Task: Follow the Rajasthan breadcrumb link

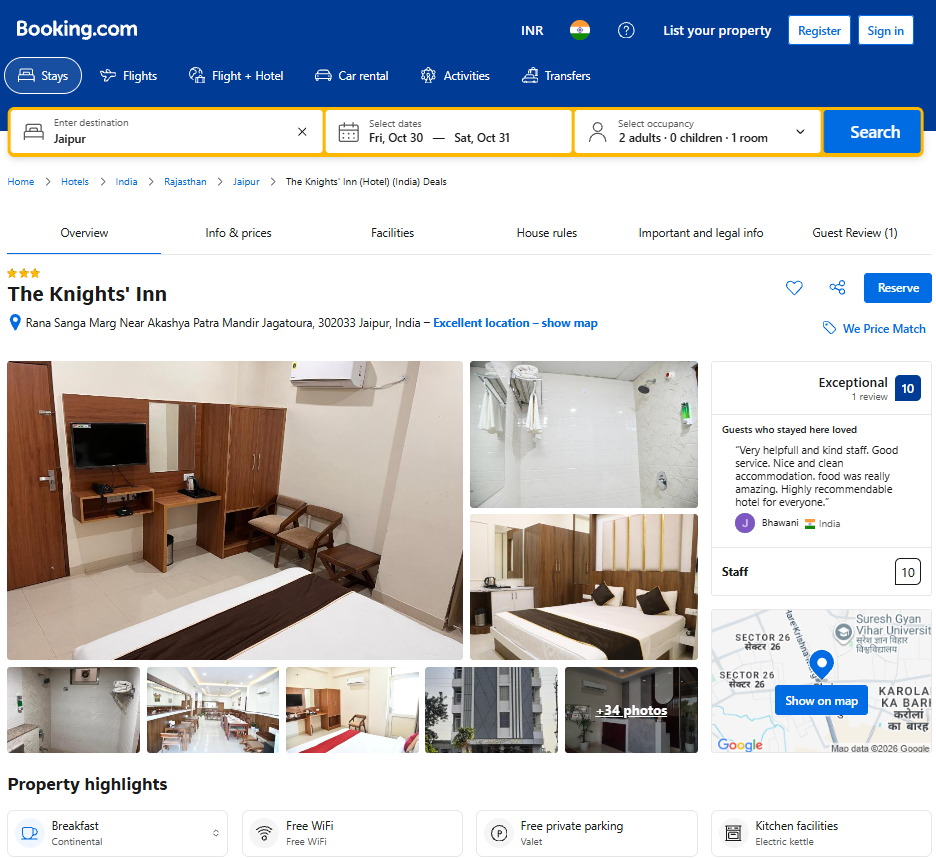Action: (185, 182)
